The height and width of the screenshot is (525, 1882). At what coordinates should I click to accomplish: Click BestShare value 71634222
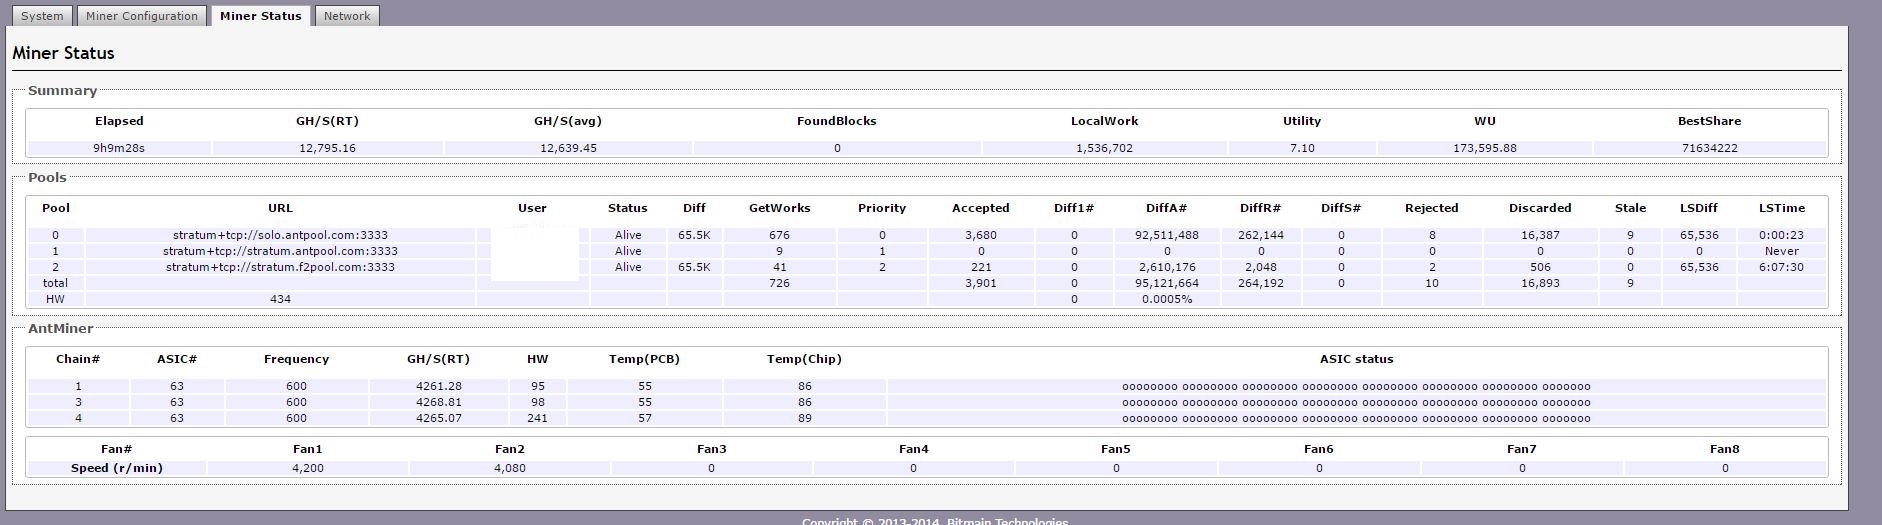(x=1709, y=148)
